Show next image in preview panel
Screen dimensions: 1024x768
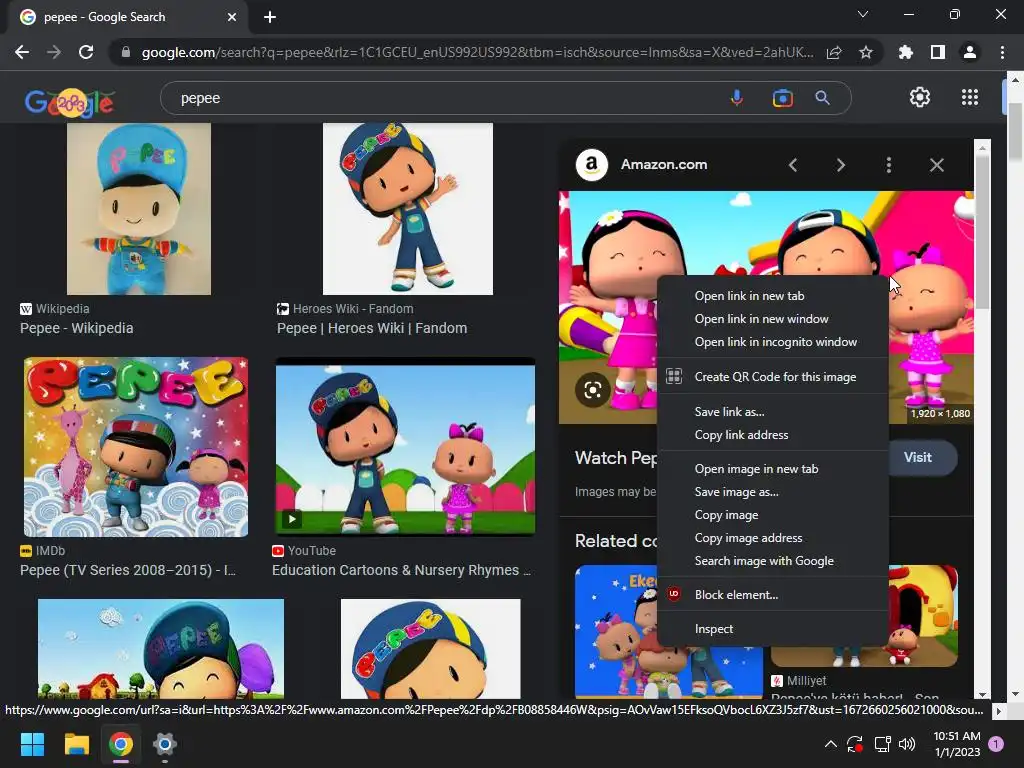click(x=840, y=165)
